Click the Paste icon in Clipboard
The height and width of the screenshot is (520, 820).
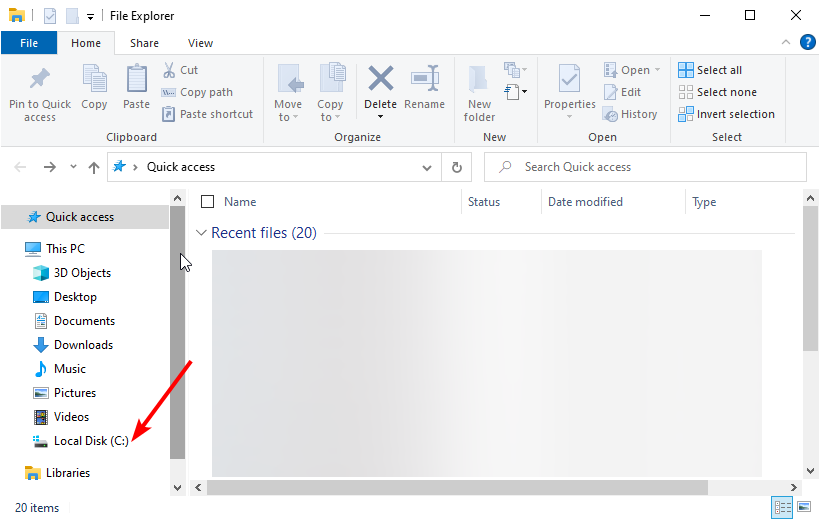(x=137, y=79)
